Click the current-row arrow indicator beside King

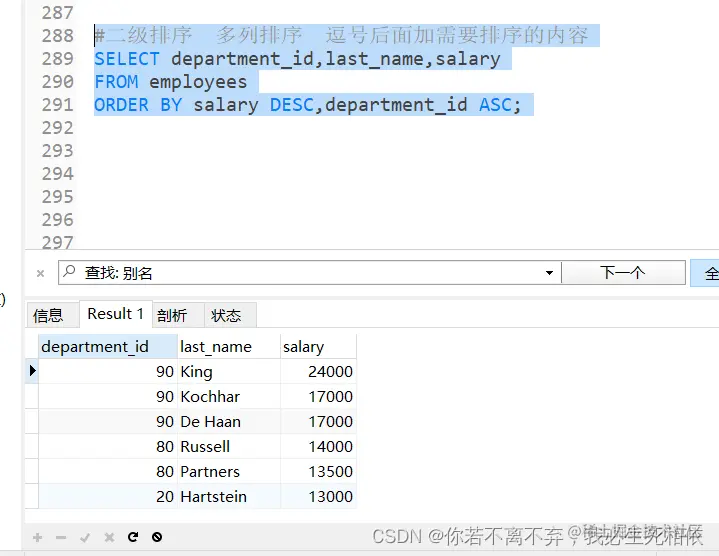(x=32, y=370)
